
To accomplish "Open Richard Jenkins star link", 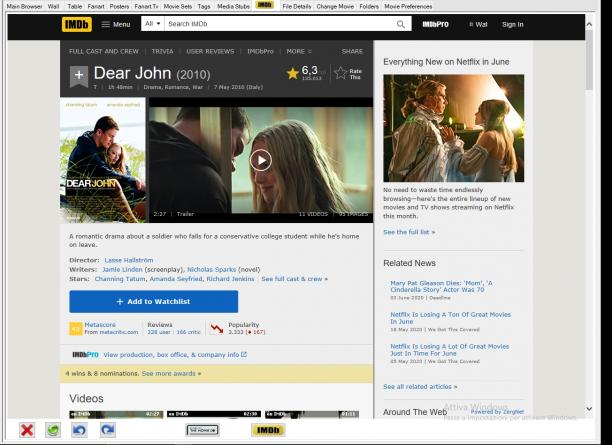I will (x=230, y=279).
